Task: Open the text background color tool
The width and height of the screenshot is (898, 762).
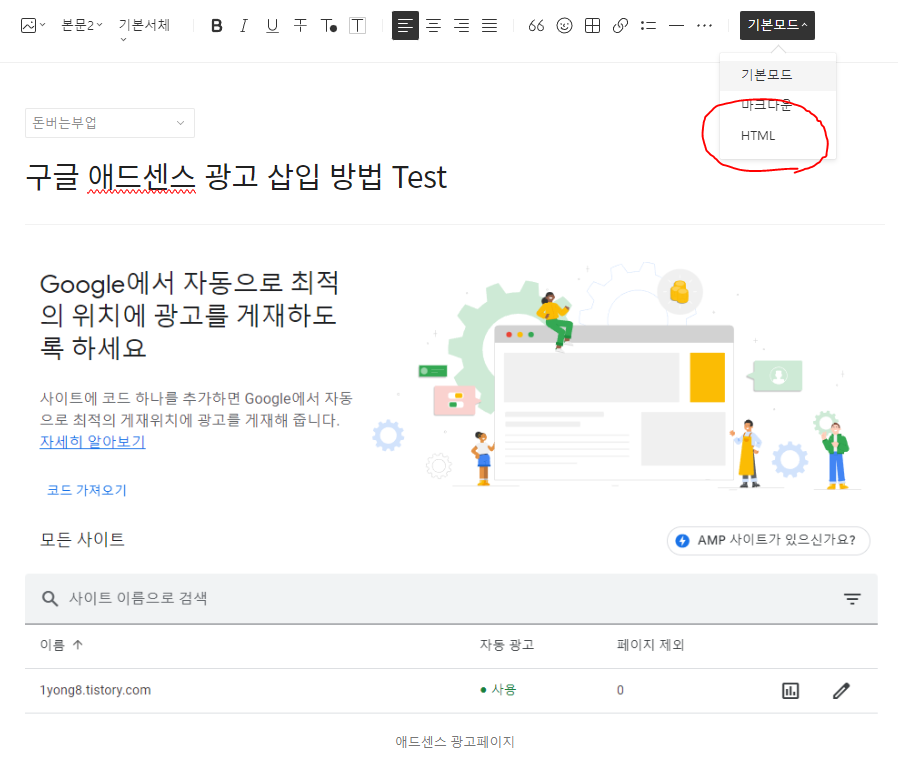Action: click(x=357, y=26)
